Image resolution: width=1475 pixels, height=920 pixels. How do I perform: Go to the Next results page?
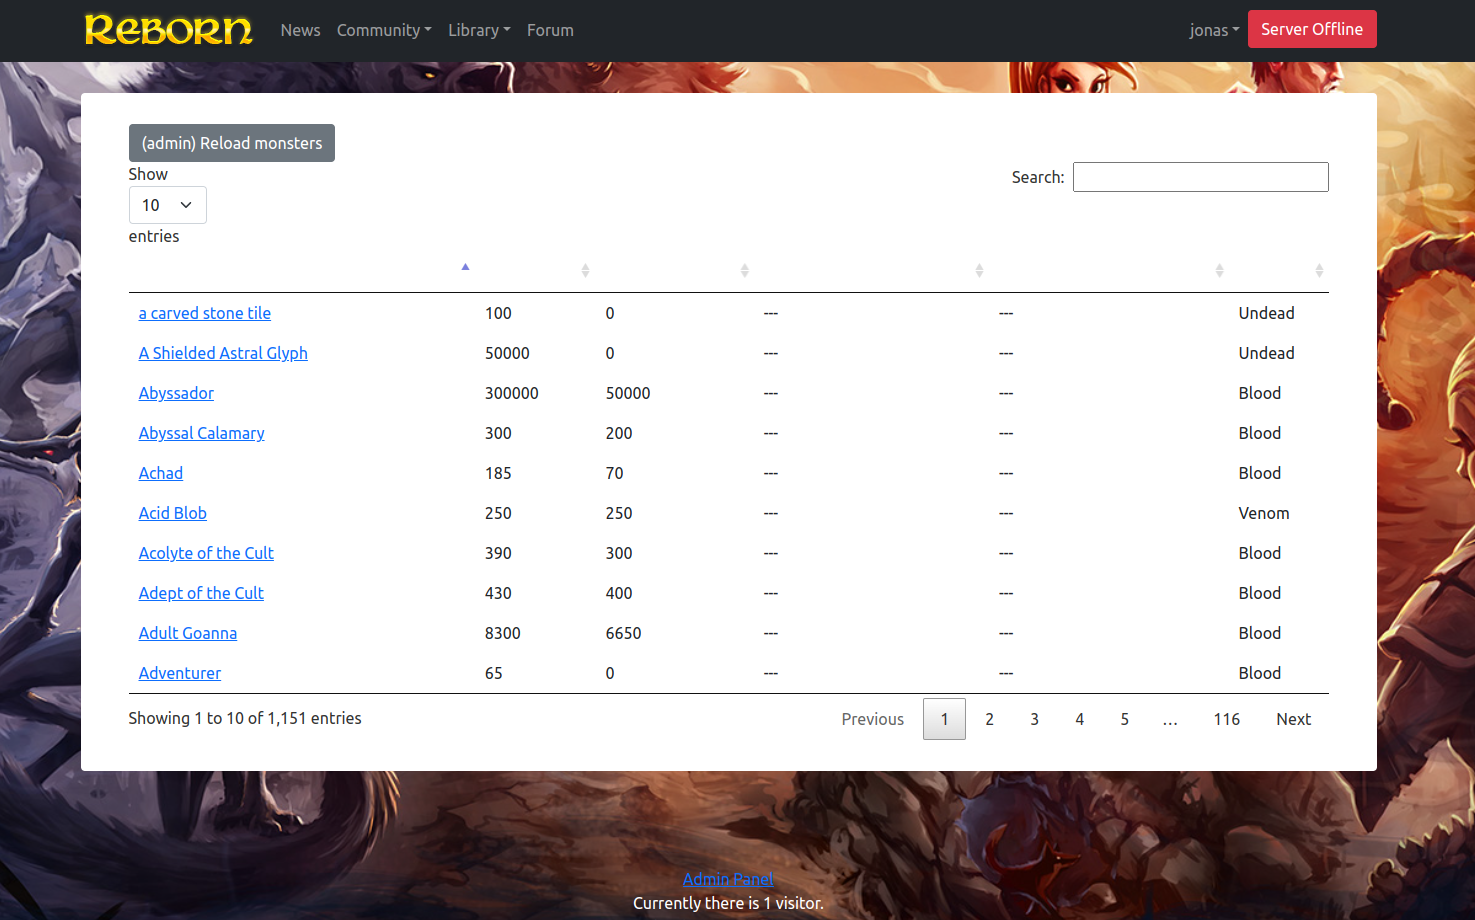(x=1293, y=719)
